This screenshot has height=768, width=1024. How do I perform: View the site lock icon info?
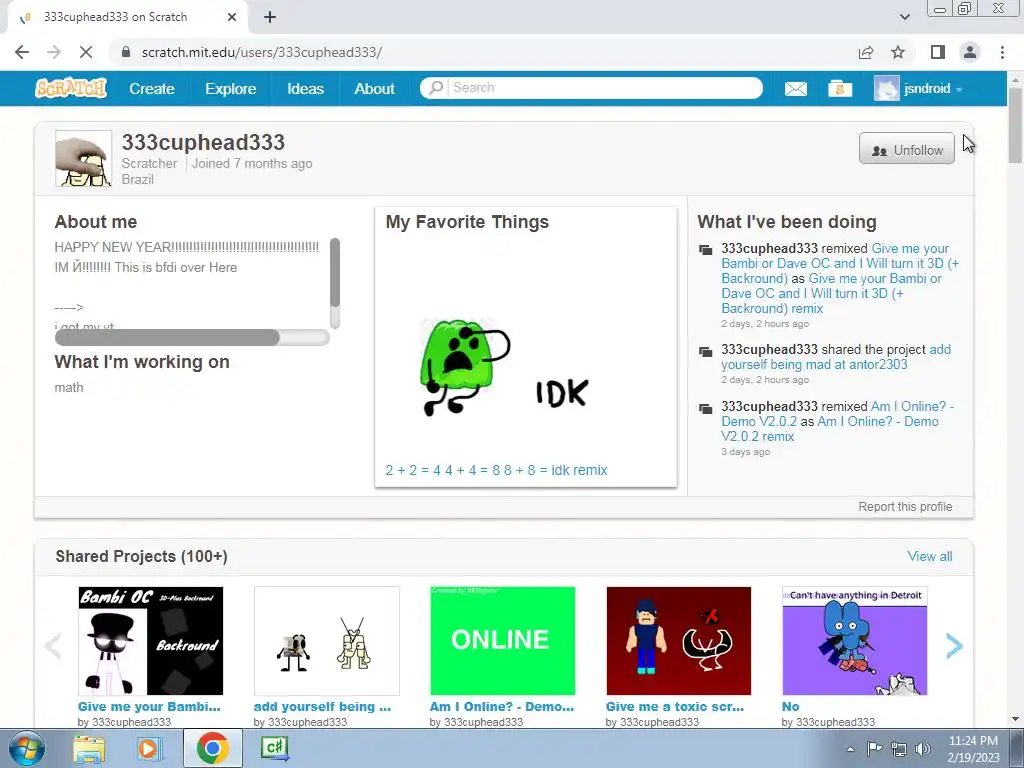point(126,52)
